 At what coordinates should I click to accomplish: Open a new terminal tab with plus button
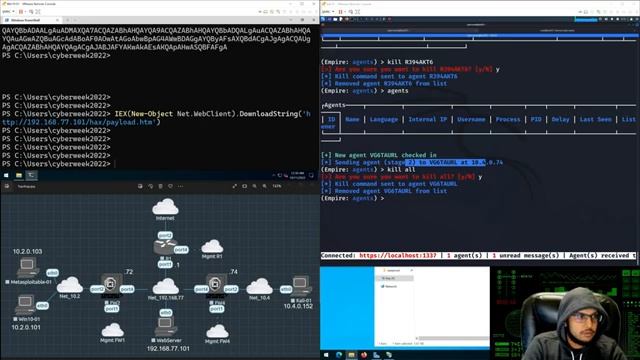tap(67, 20)
